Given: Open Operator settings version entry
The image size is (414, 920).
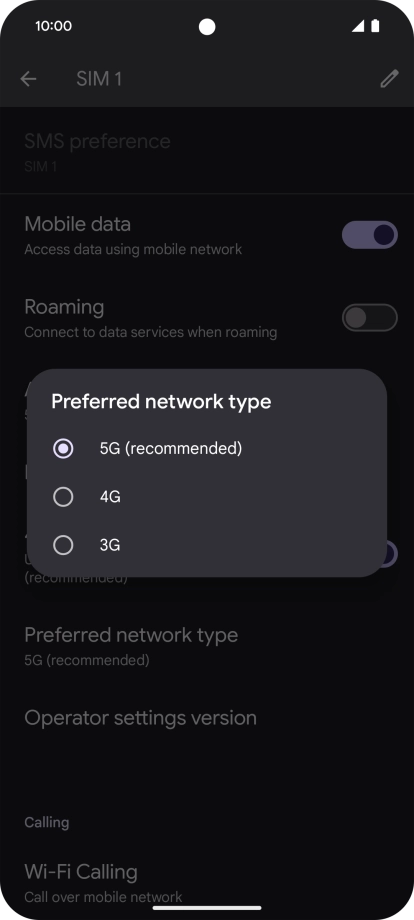Looking at the screenshot, I should coord(207,718).
